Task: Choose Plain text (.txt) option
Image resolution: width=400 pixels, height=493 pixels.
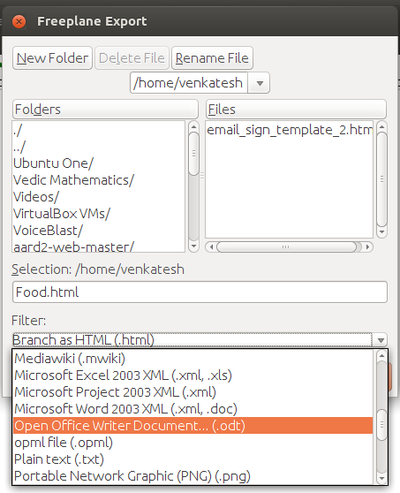Action: (x=193, y=459)
